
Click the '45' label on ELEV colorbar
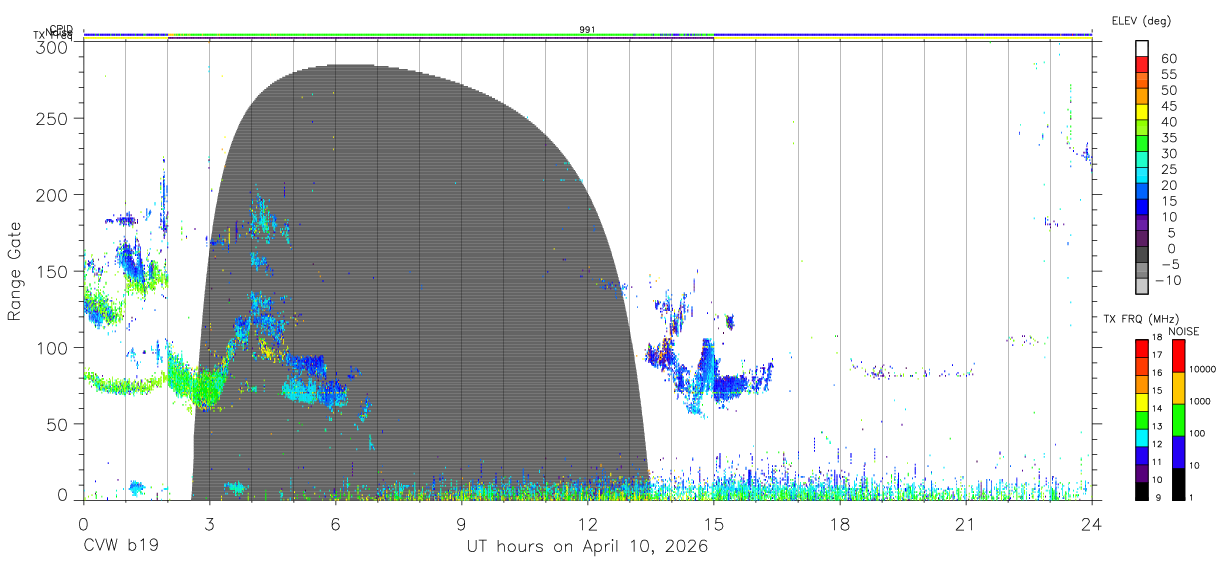1167,106
